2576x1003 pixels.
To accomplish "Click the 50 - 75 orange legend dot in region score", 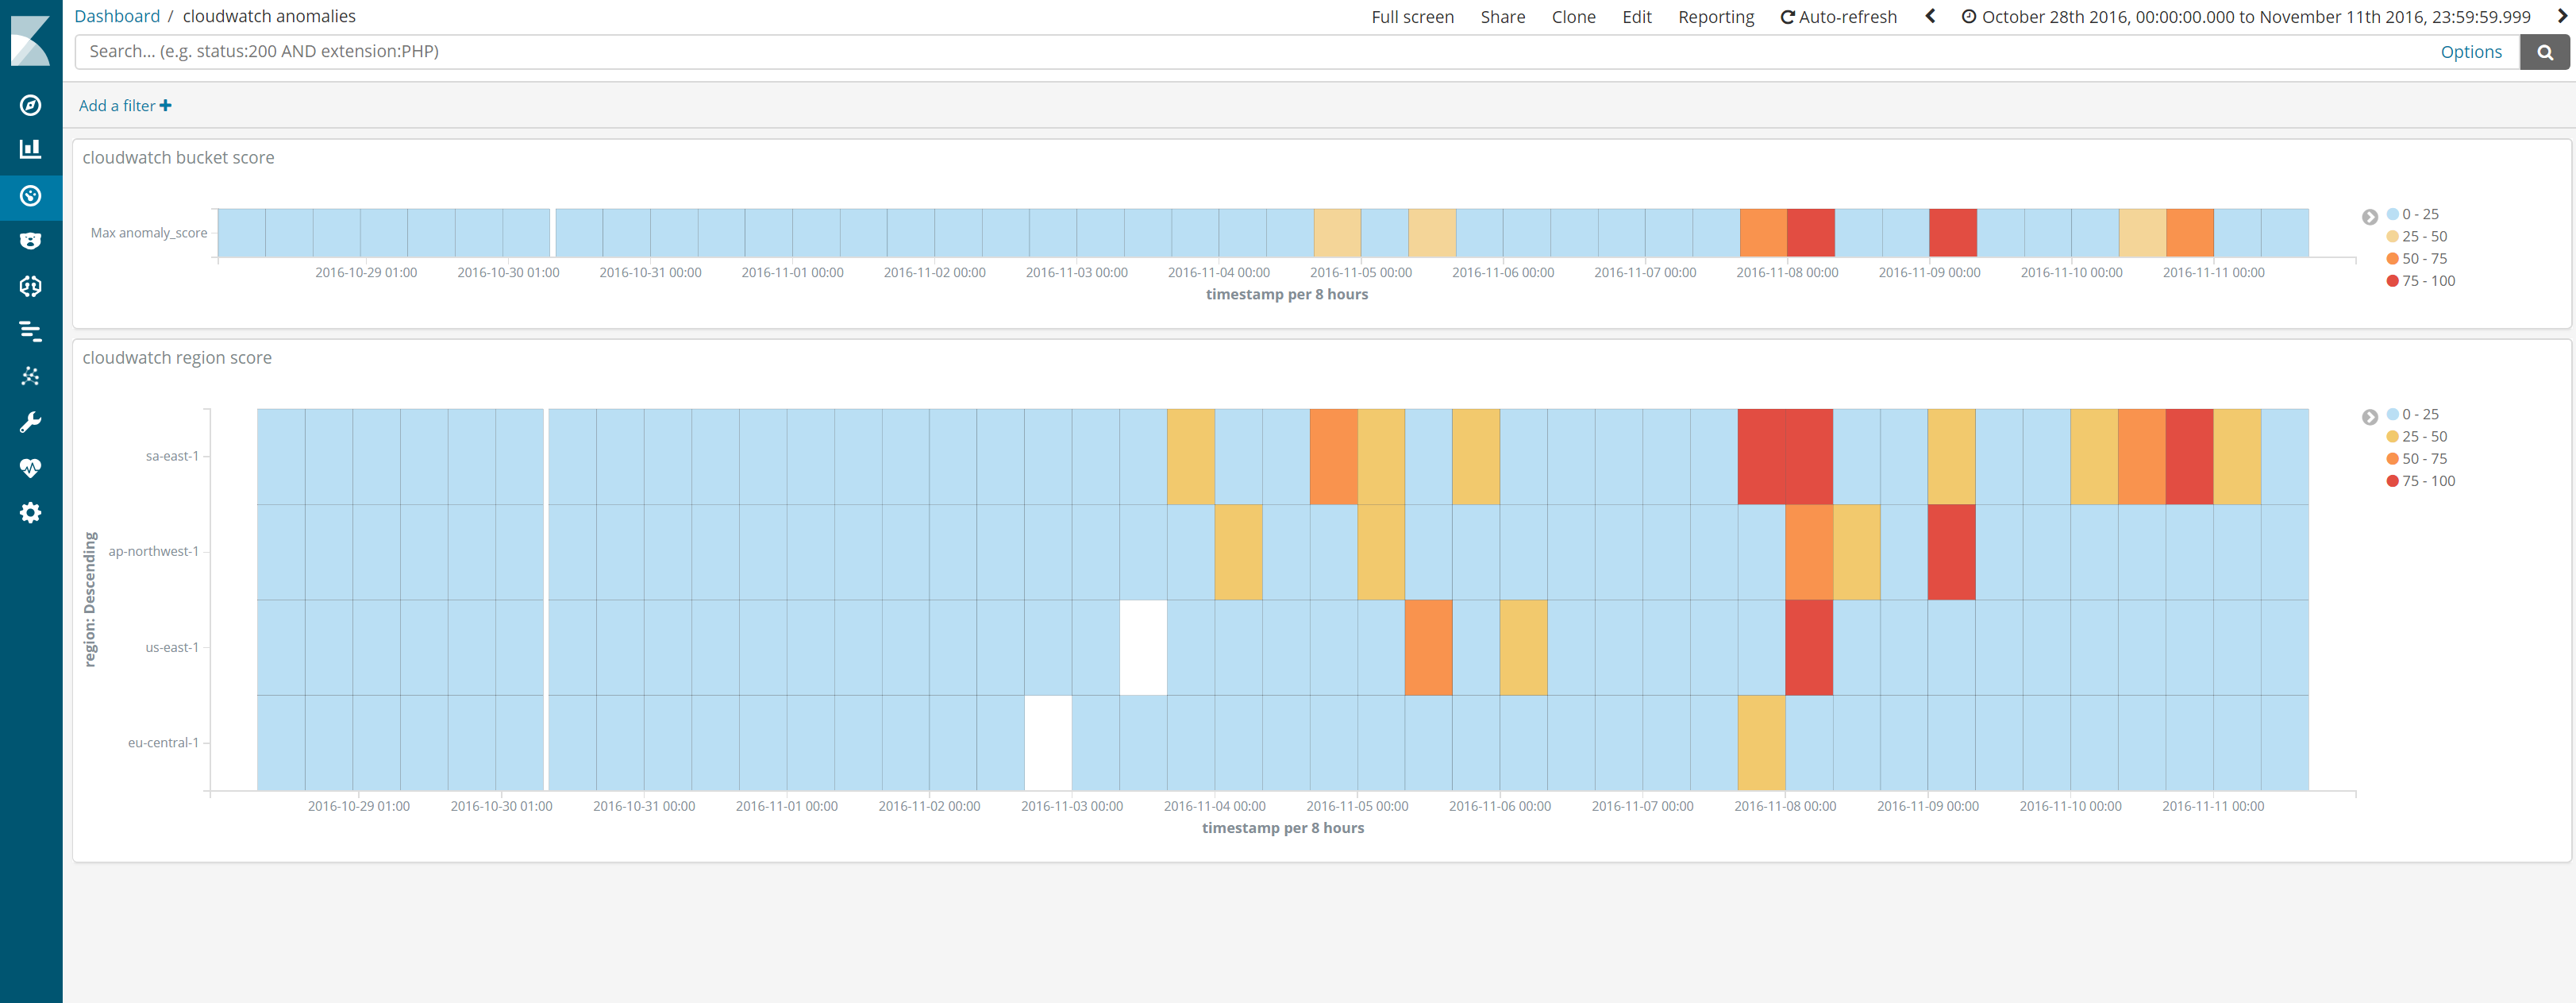I will point(2392,459).
